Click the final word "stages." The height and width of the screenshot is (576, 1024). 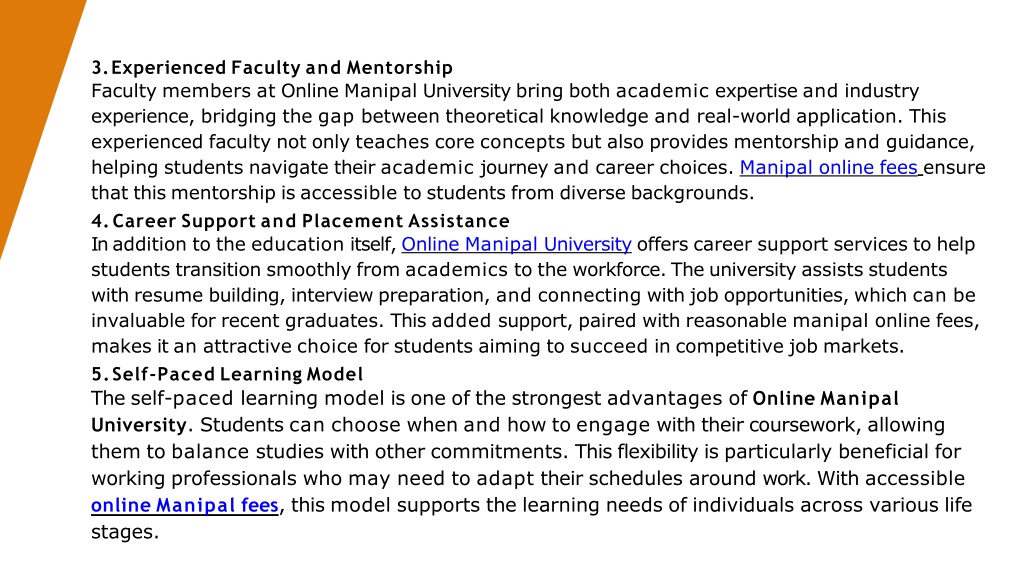(125, 532)
